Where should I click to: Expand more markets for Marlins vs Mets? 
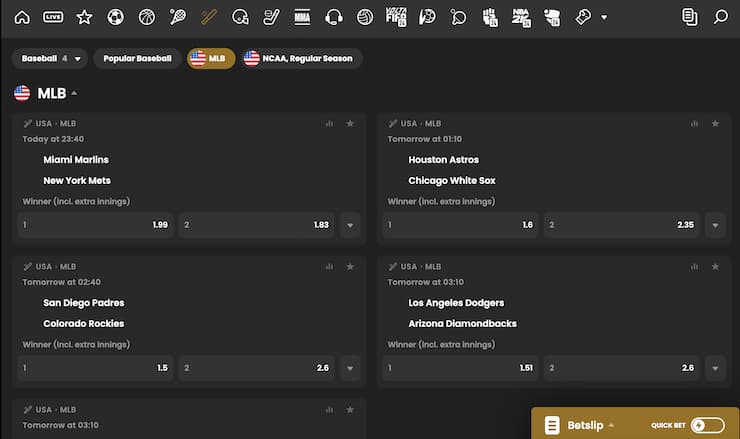[350, 225]
